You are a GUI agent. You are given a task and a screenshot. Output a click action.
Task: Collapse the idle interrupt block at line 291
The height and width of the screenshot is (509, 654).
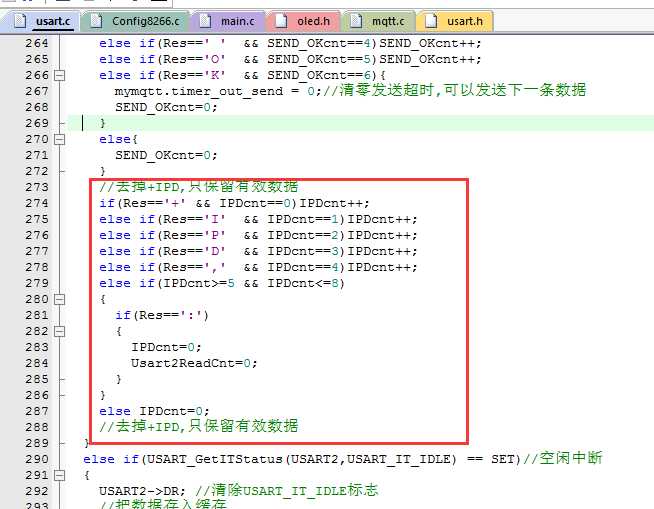point(60,475)
